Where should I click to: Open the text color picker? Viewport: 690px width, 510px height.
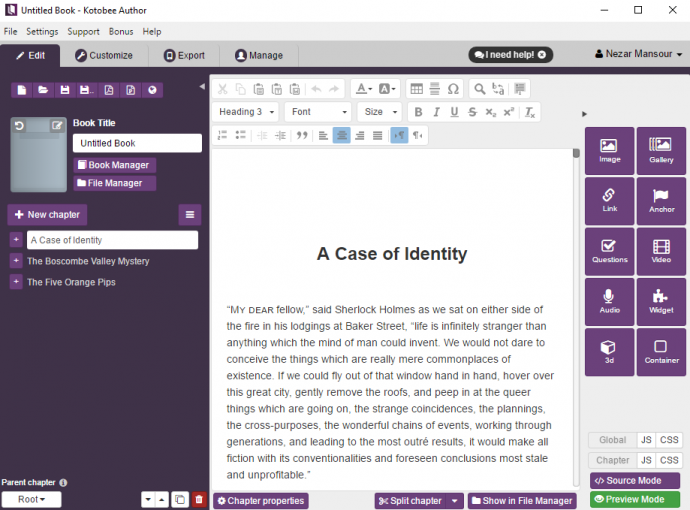363,89
